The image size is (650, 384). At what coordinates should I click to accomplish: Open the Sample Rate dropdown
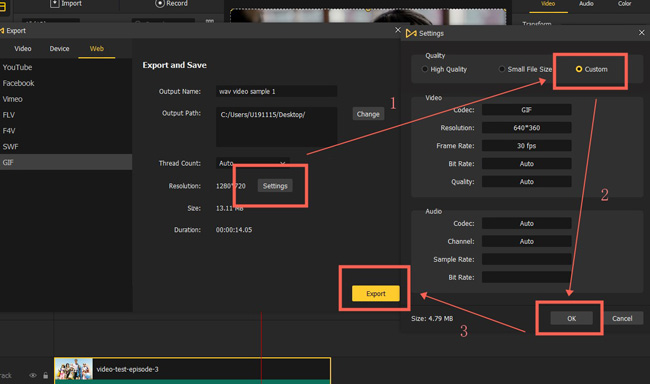click(x=526, y=259)
